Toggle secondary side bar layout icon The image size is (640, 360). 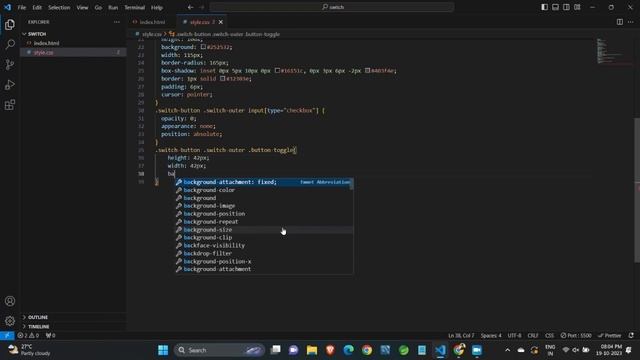(567, 7)
